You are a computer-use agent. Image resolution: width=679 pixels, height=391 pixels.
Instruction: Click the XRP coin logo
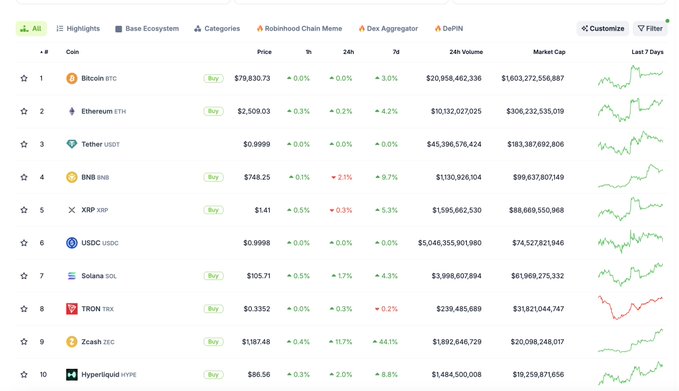[x=71, y=210]
